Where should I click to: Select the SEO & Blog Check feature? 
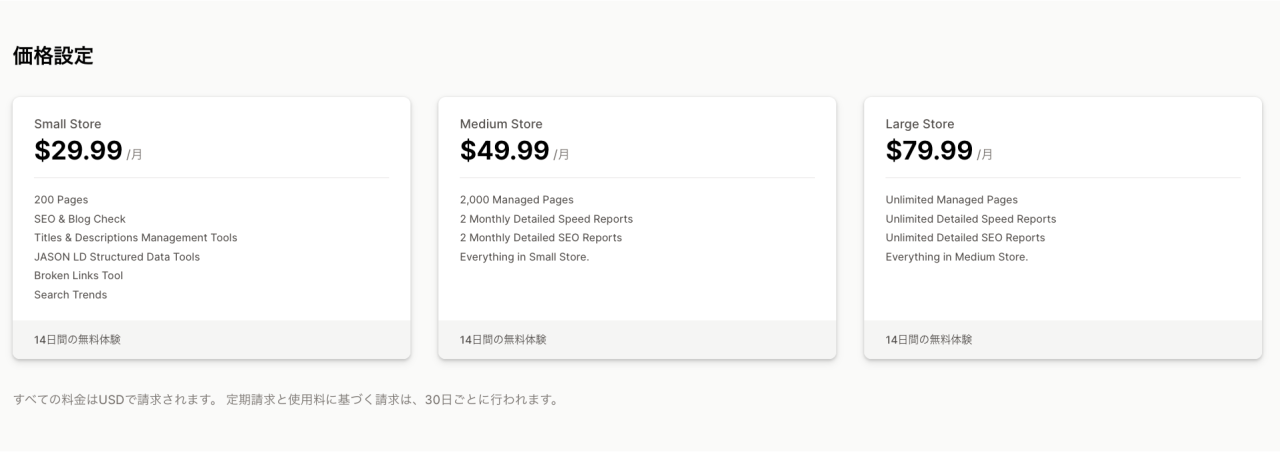click(x=80, y=219)
